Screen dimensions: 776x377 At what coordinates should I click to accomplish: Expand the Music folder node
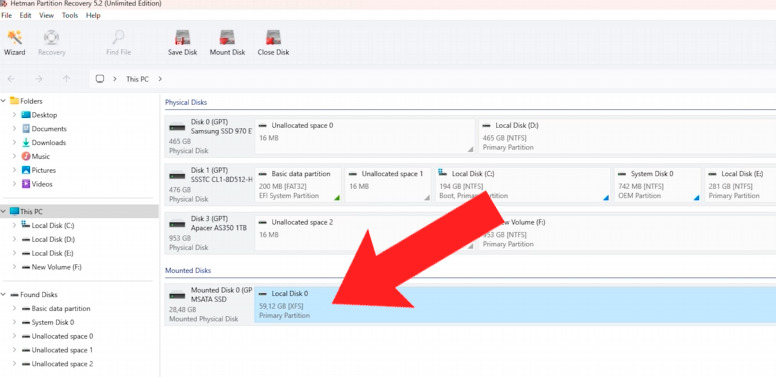pyautogui.click(x=14, y=156)
